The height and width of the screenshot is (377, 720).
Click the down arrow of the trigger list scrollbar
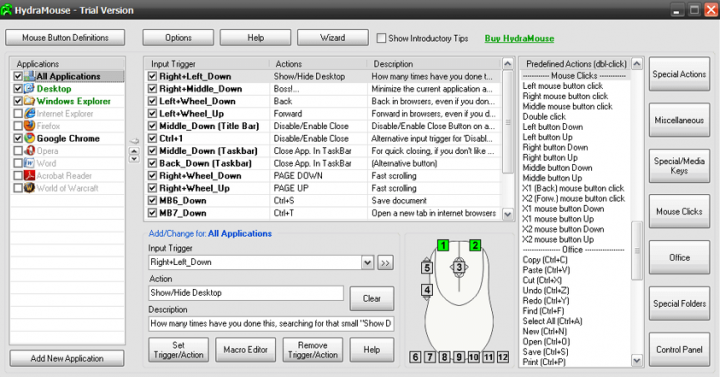507,214
